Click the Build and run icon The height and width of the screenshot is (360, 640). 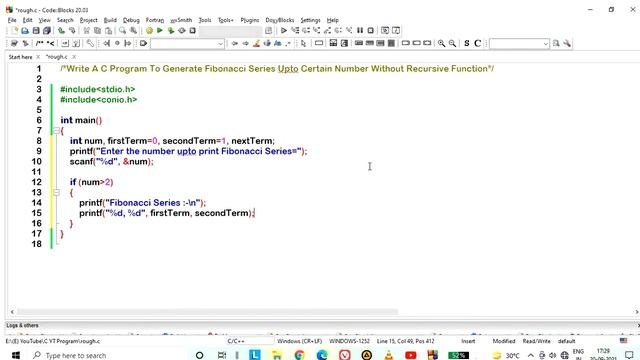pyautogui.click(x=171, y=31)
